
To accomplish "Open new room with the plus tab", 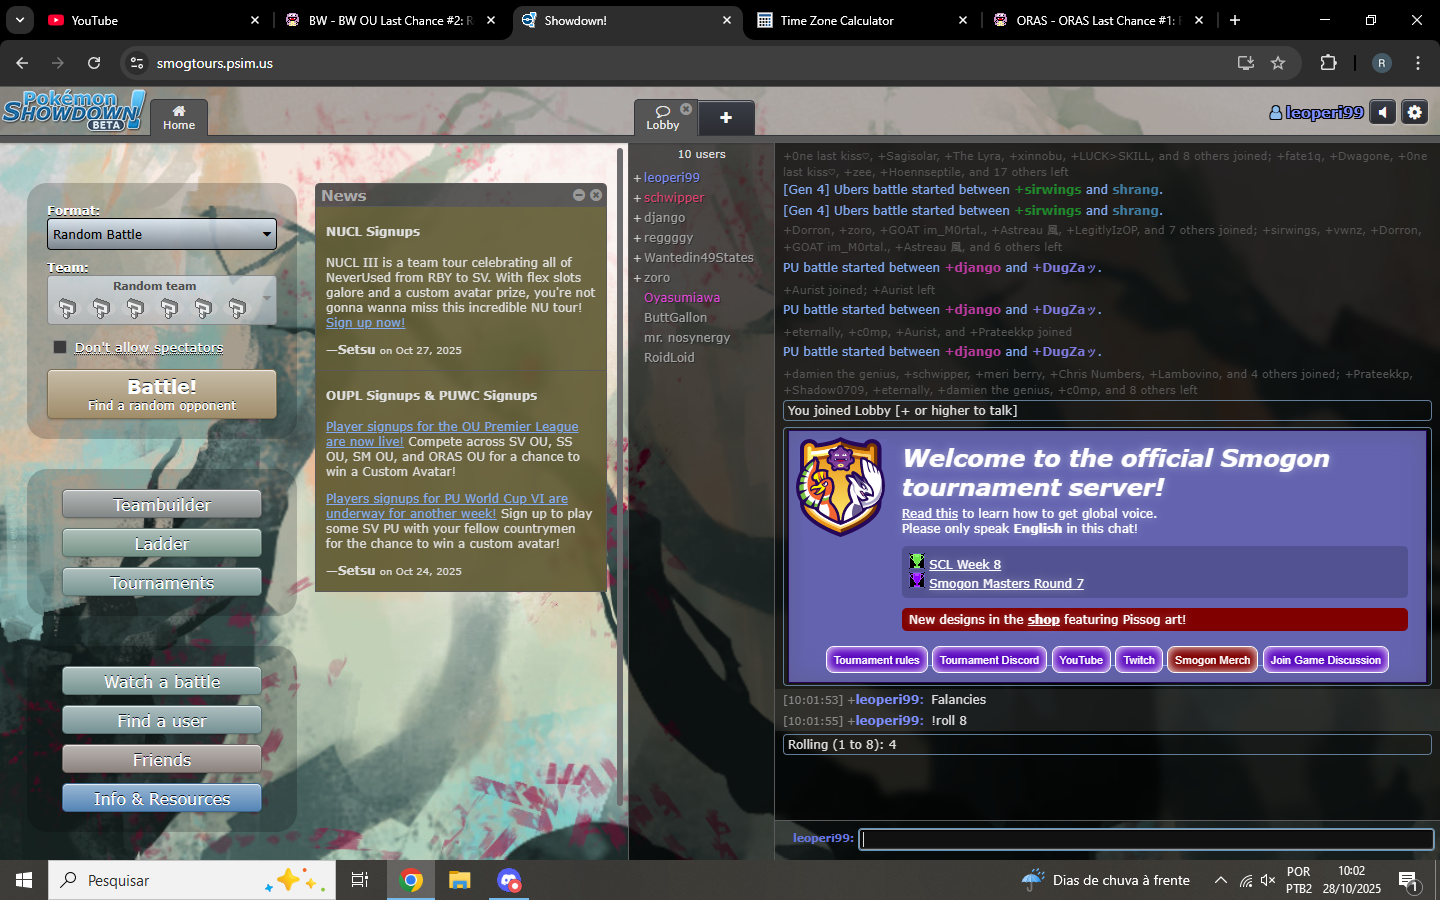I will point(726,118).
